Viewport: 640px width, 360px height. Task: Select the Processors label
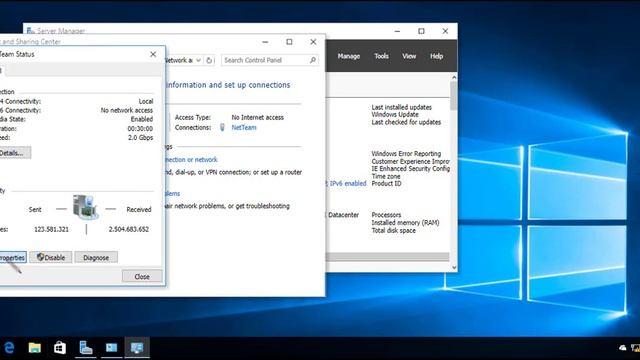coord(386,215)
